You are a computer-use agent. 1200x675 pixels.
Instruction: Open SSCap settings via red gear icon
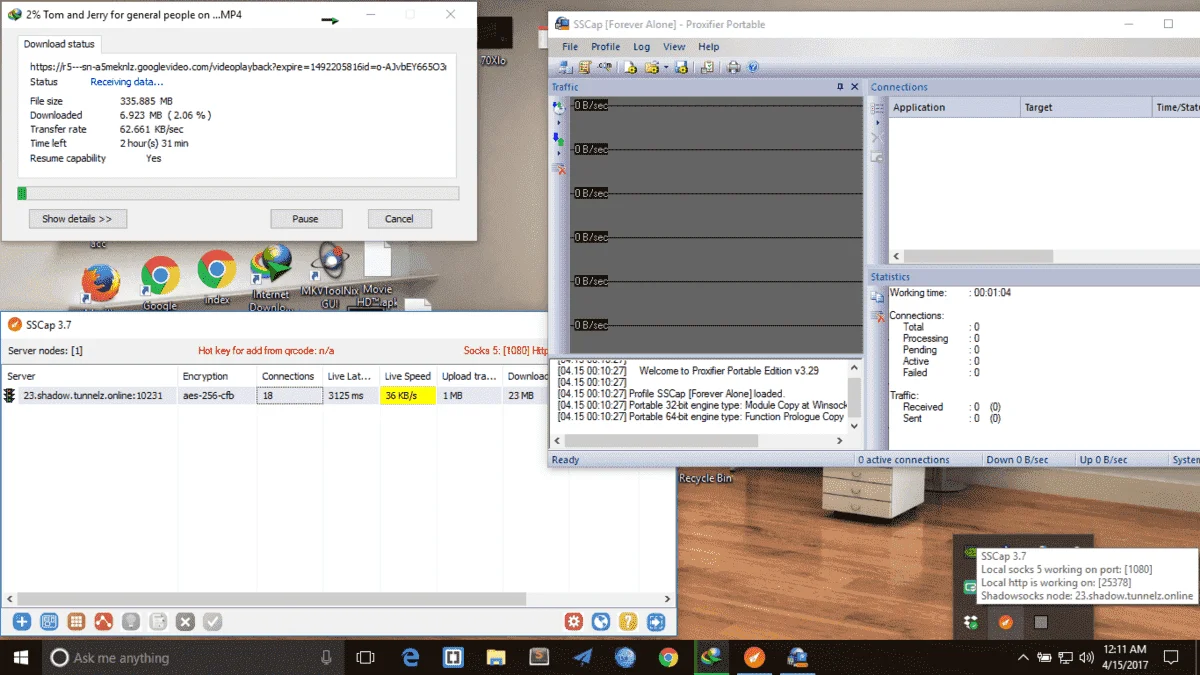tap(573, 622)
